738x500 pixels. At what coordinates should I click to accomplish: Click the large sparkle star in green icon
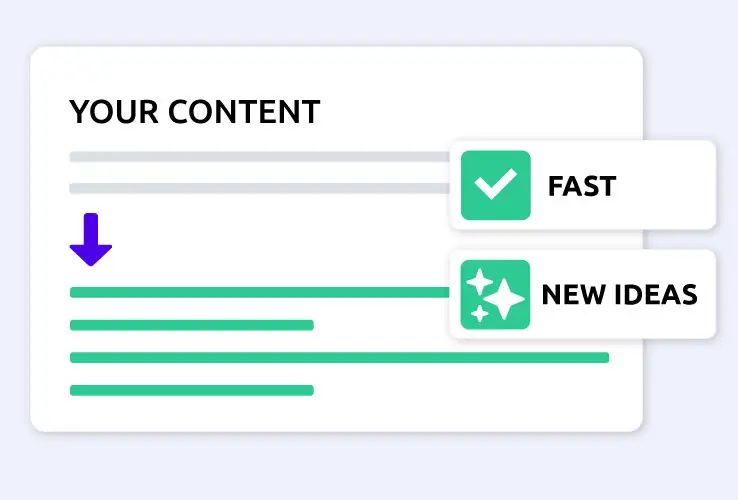504,299
